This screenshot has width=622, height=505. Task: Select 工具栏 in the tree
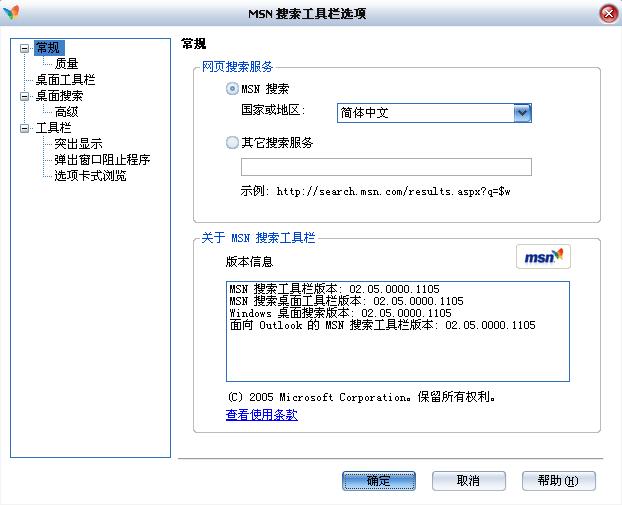tap(54, 128)
